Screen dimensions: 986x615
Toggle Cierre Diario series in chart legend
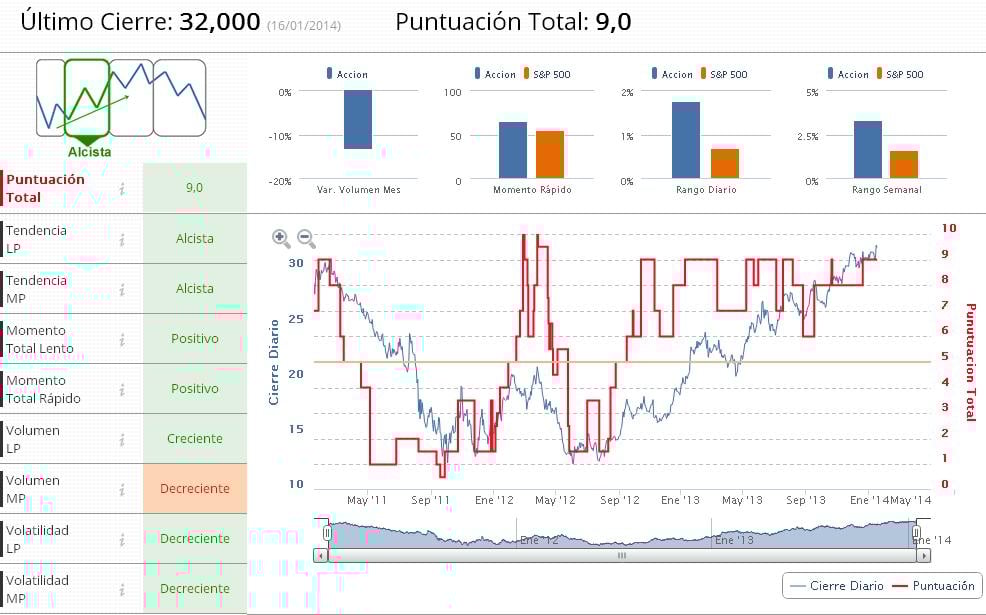[836, 585]
